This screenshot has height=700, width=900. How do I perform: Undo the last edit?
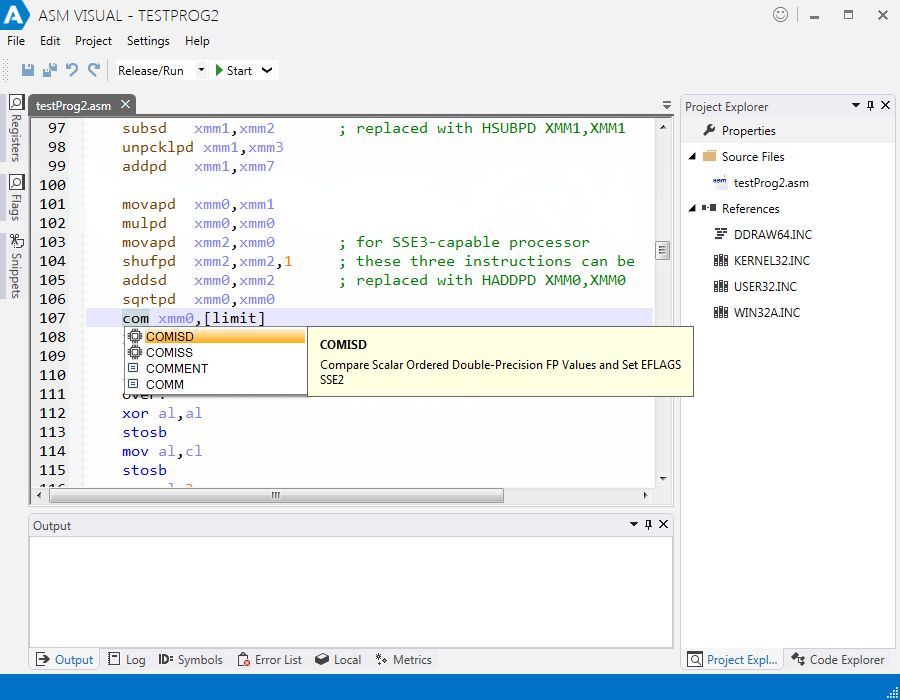point(70,69)
